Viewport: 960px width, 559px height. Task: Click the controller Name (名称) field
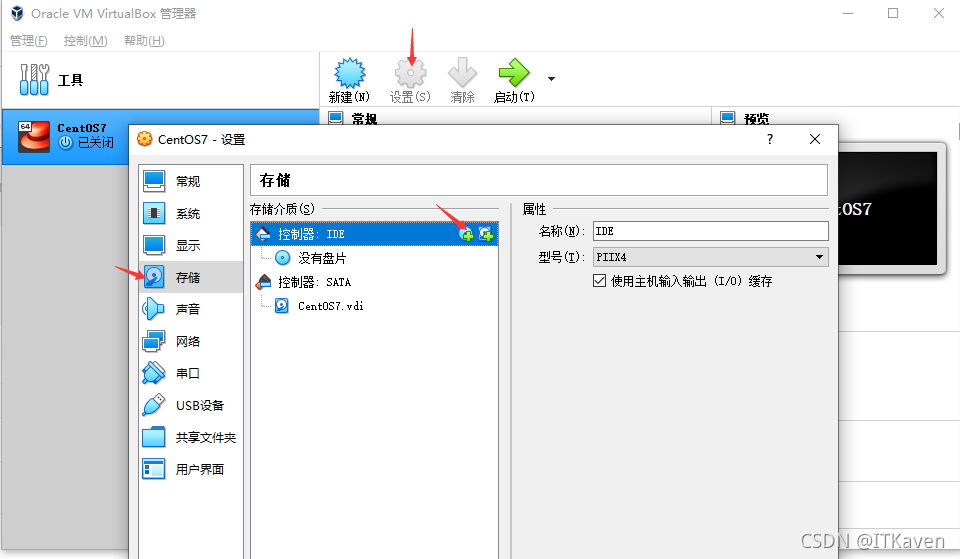coord(710,231)
